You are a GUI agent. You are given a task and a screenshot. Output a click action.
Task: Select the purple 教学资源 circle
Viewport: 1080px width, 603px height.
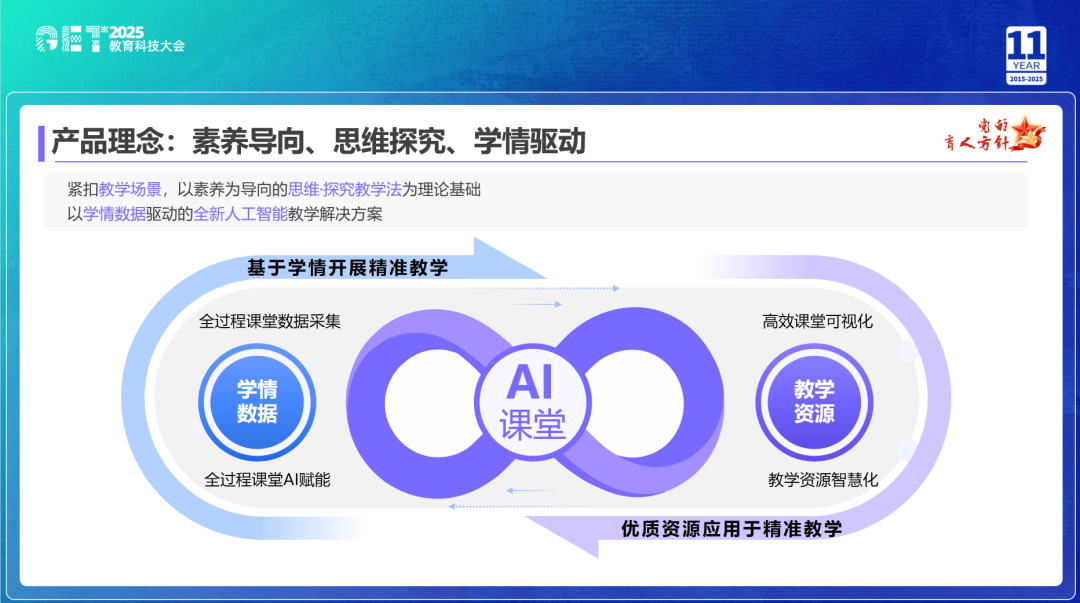coord(814,401)
